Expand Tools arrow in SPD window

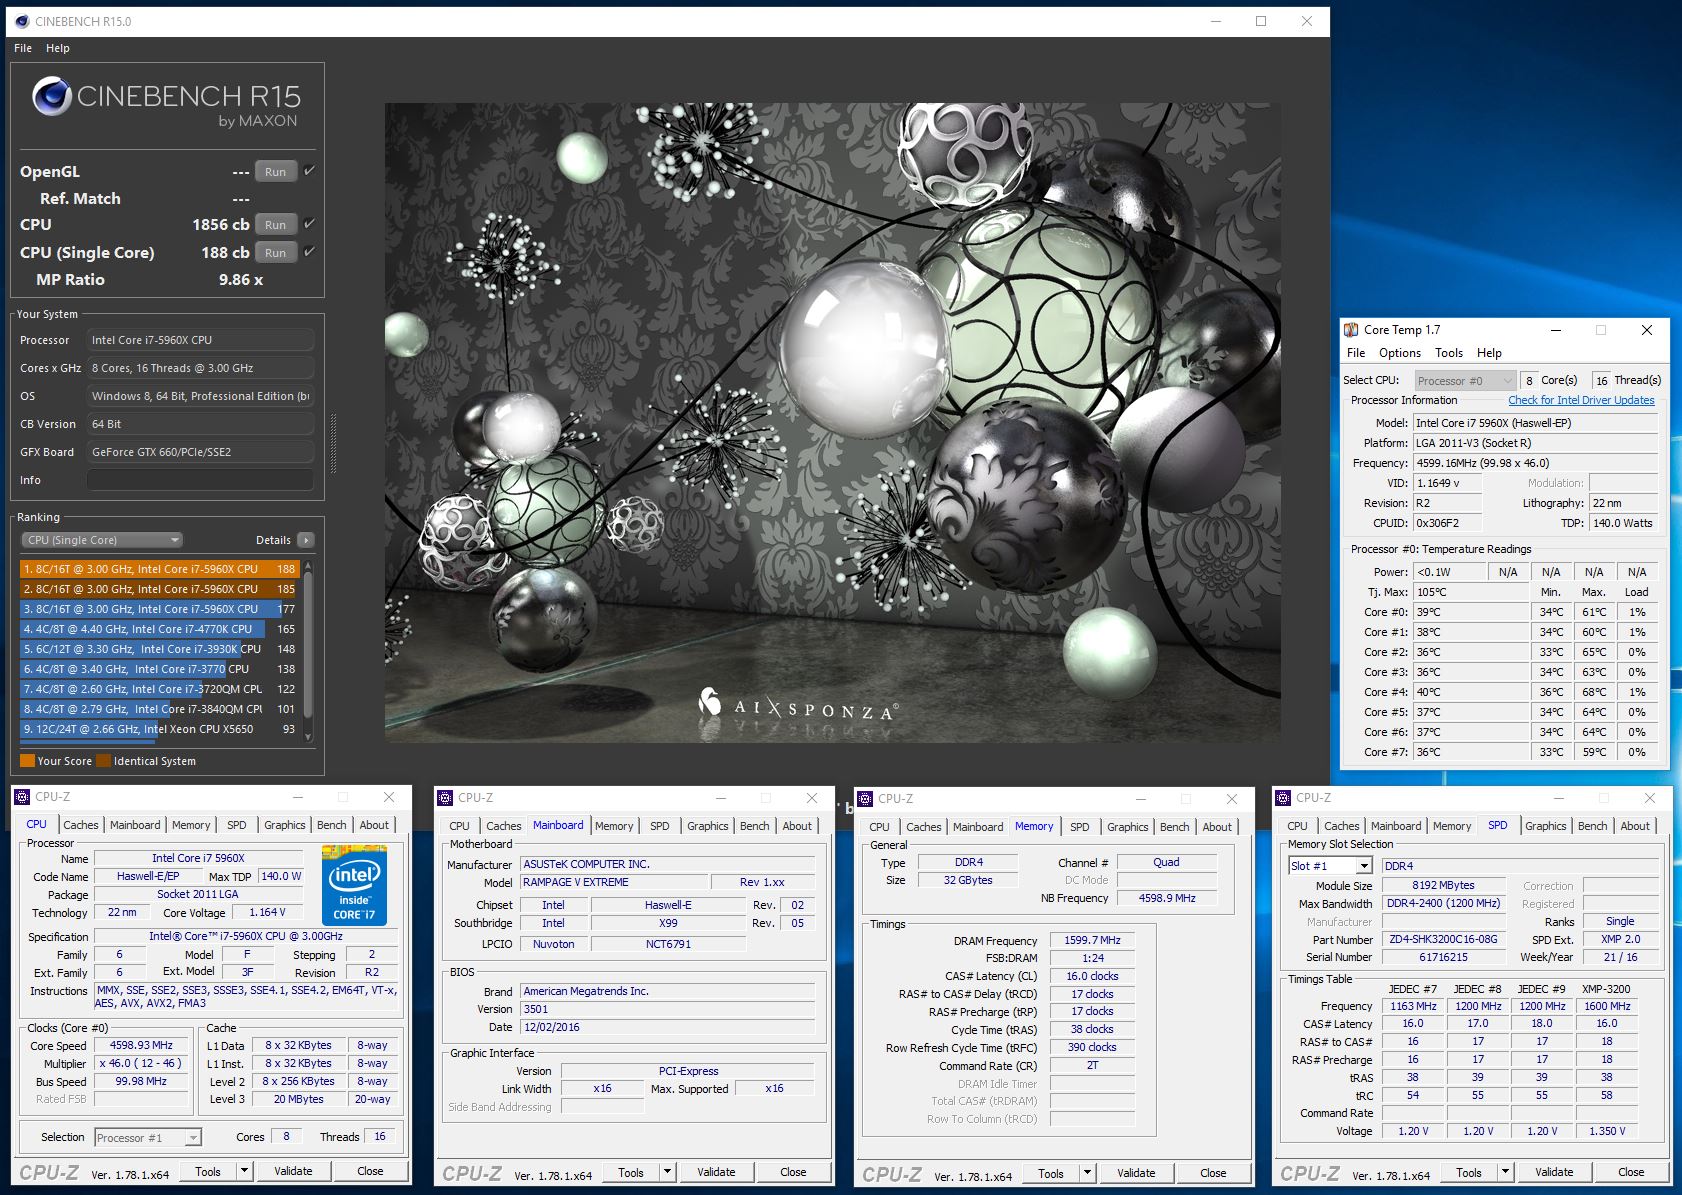(1505, 1172)
